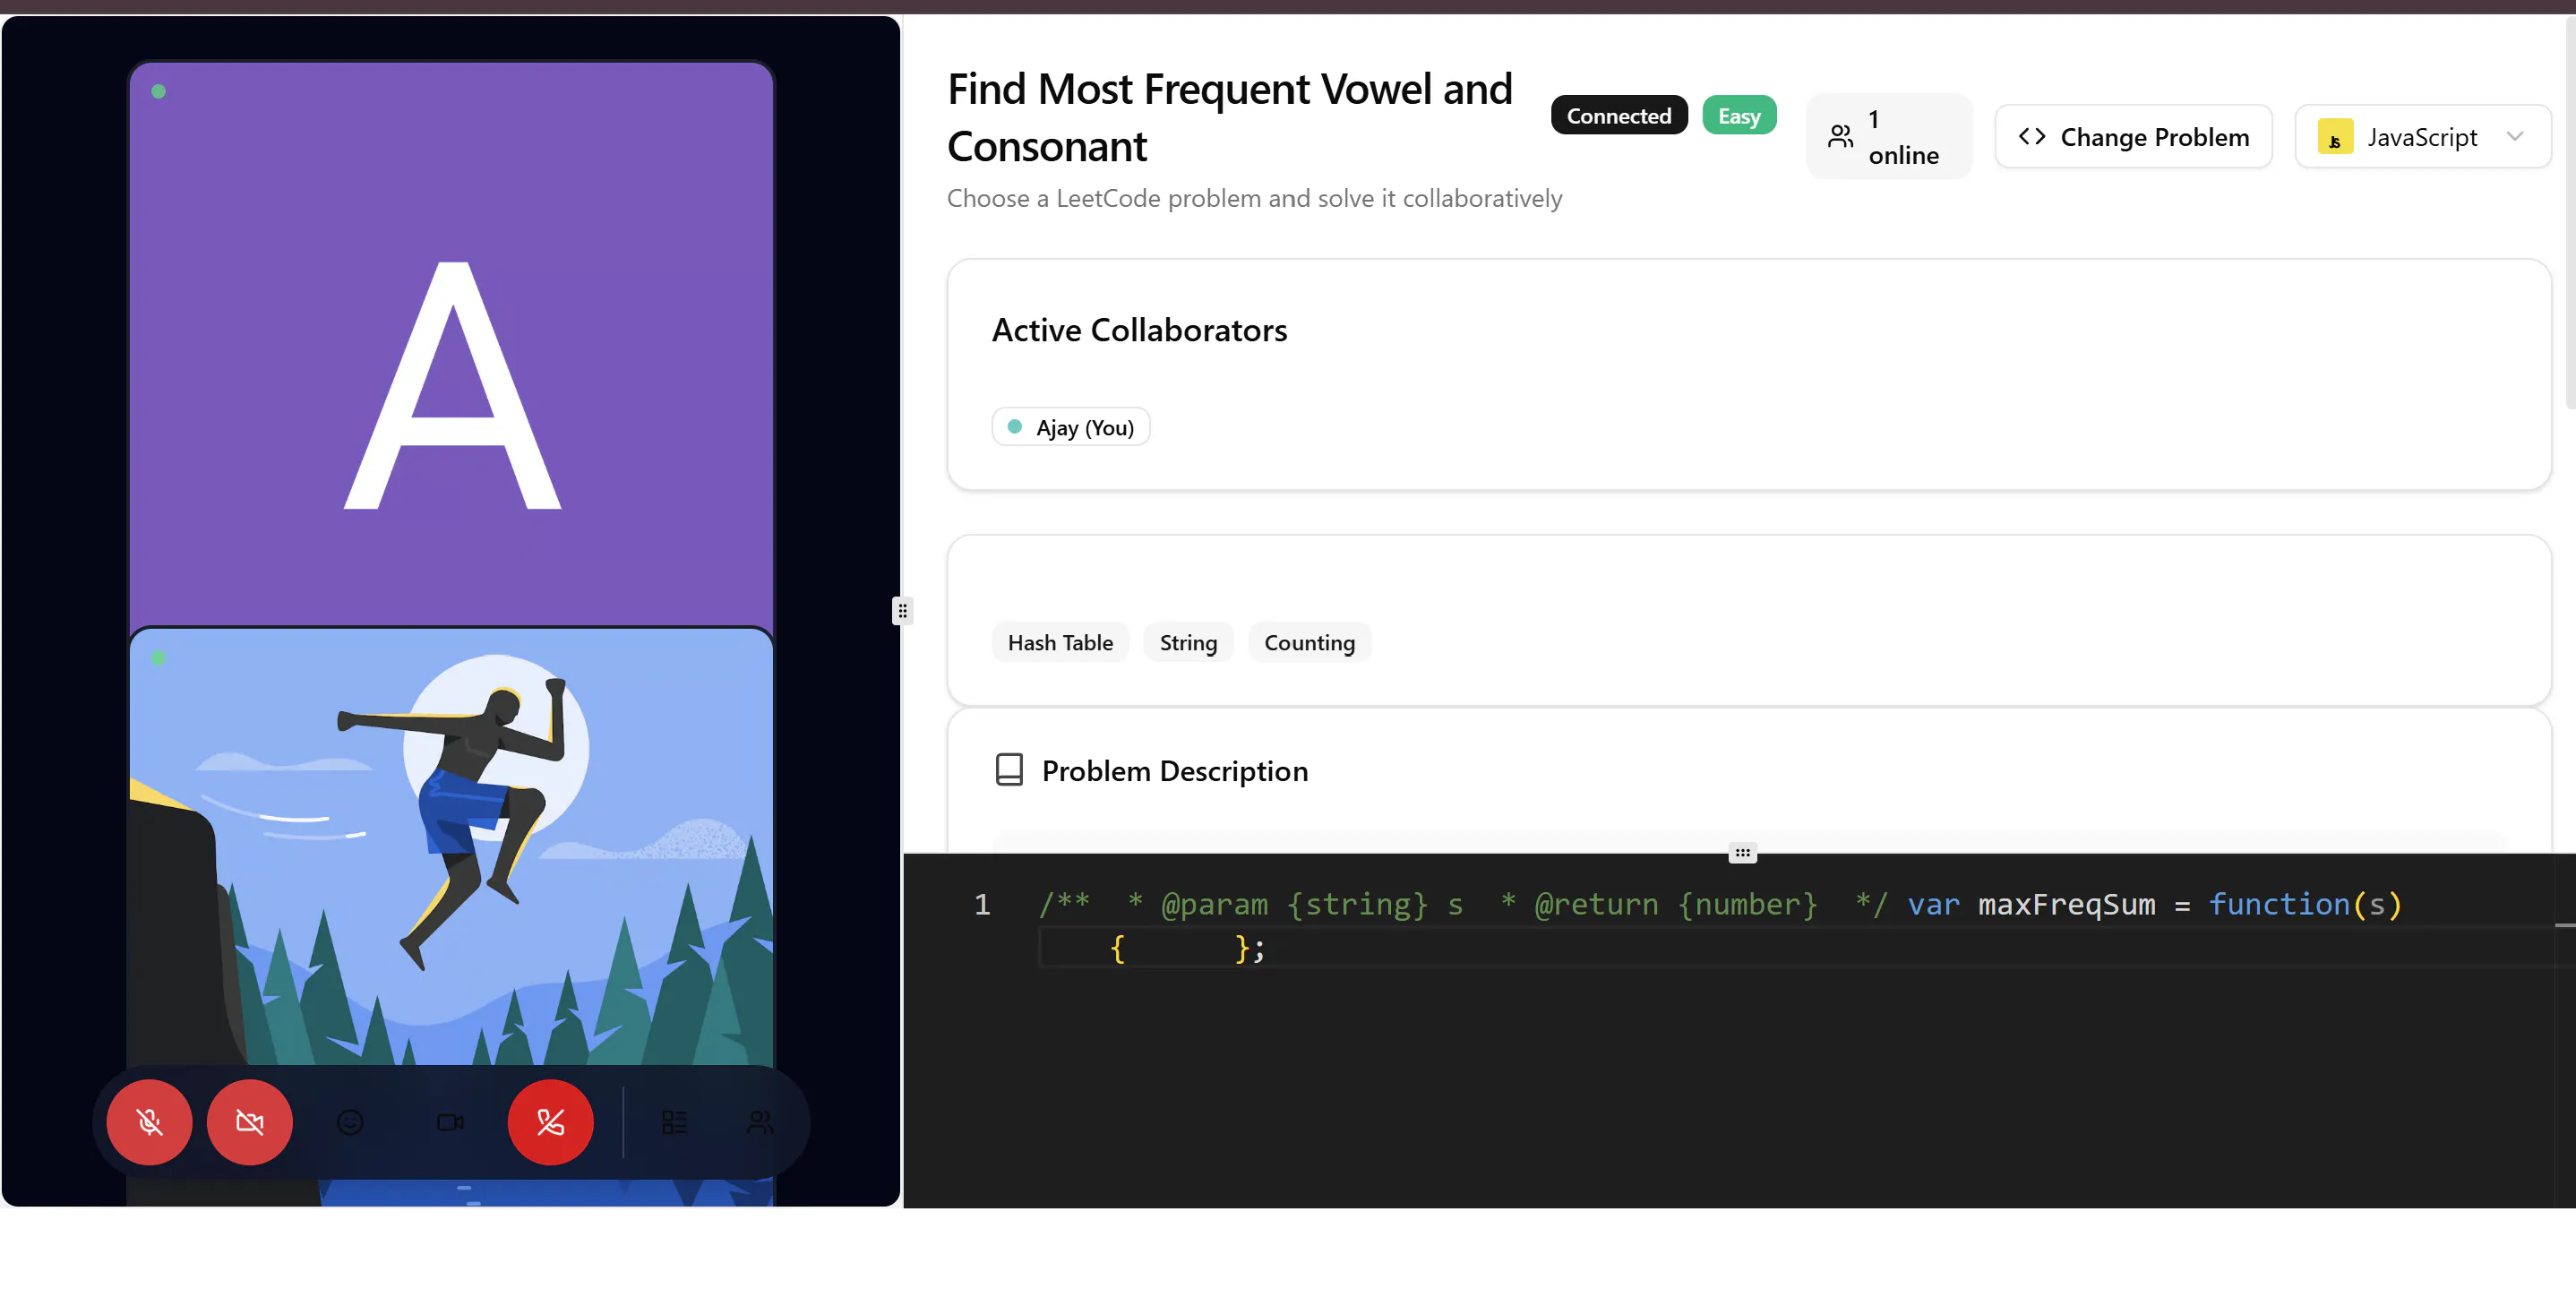Click the Easy difficulty badge
The image size is (2576, 1306).
(x=1739, y=115)
